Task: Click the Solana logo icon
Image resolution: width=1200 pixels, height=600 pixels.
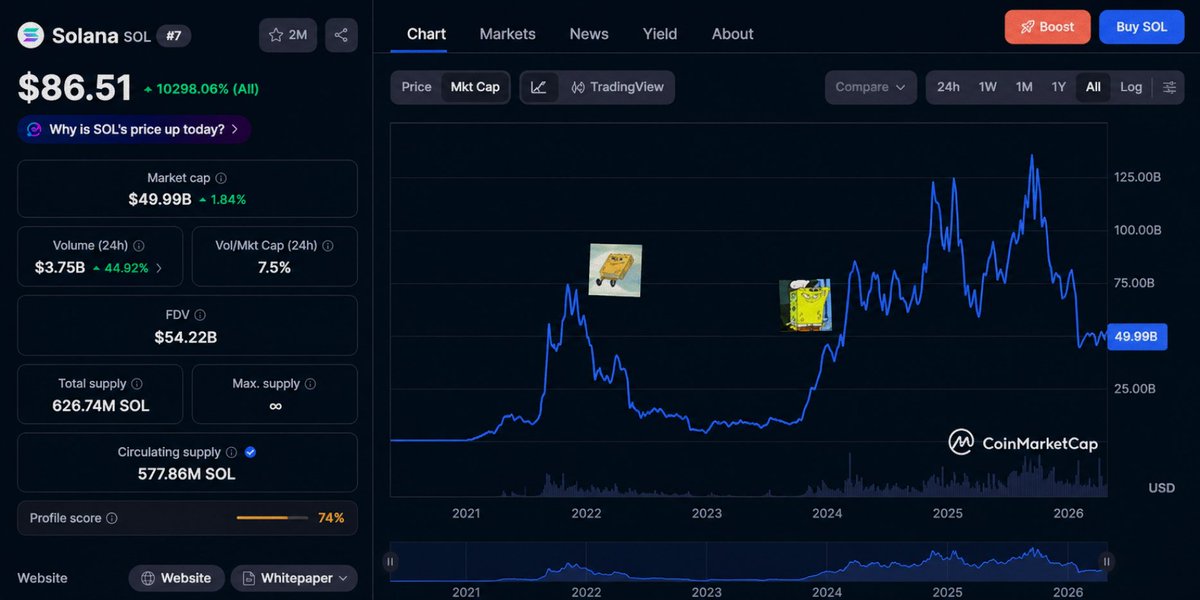Action: point(32,35)
